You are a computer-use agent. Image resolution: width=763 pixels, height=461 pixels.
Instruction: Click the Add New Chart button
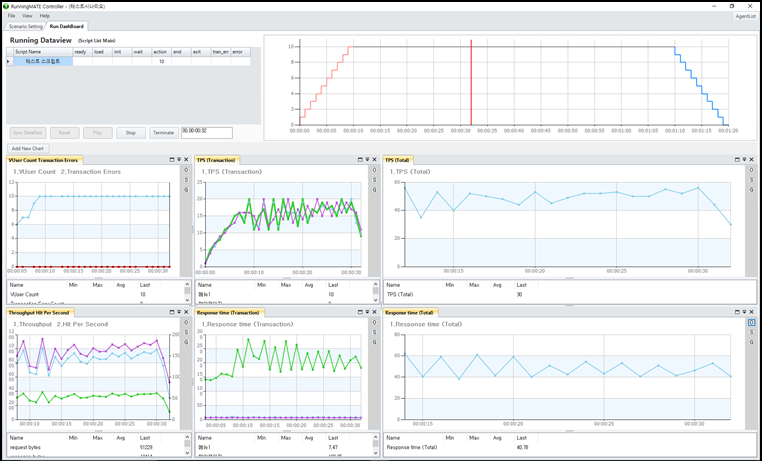[28, 148]
